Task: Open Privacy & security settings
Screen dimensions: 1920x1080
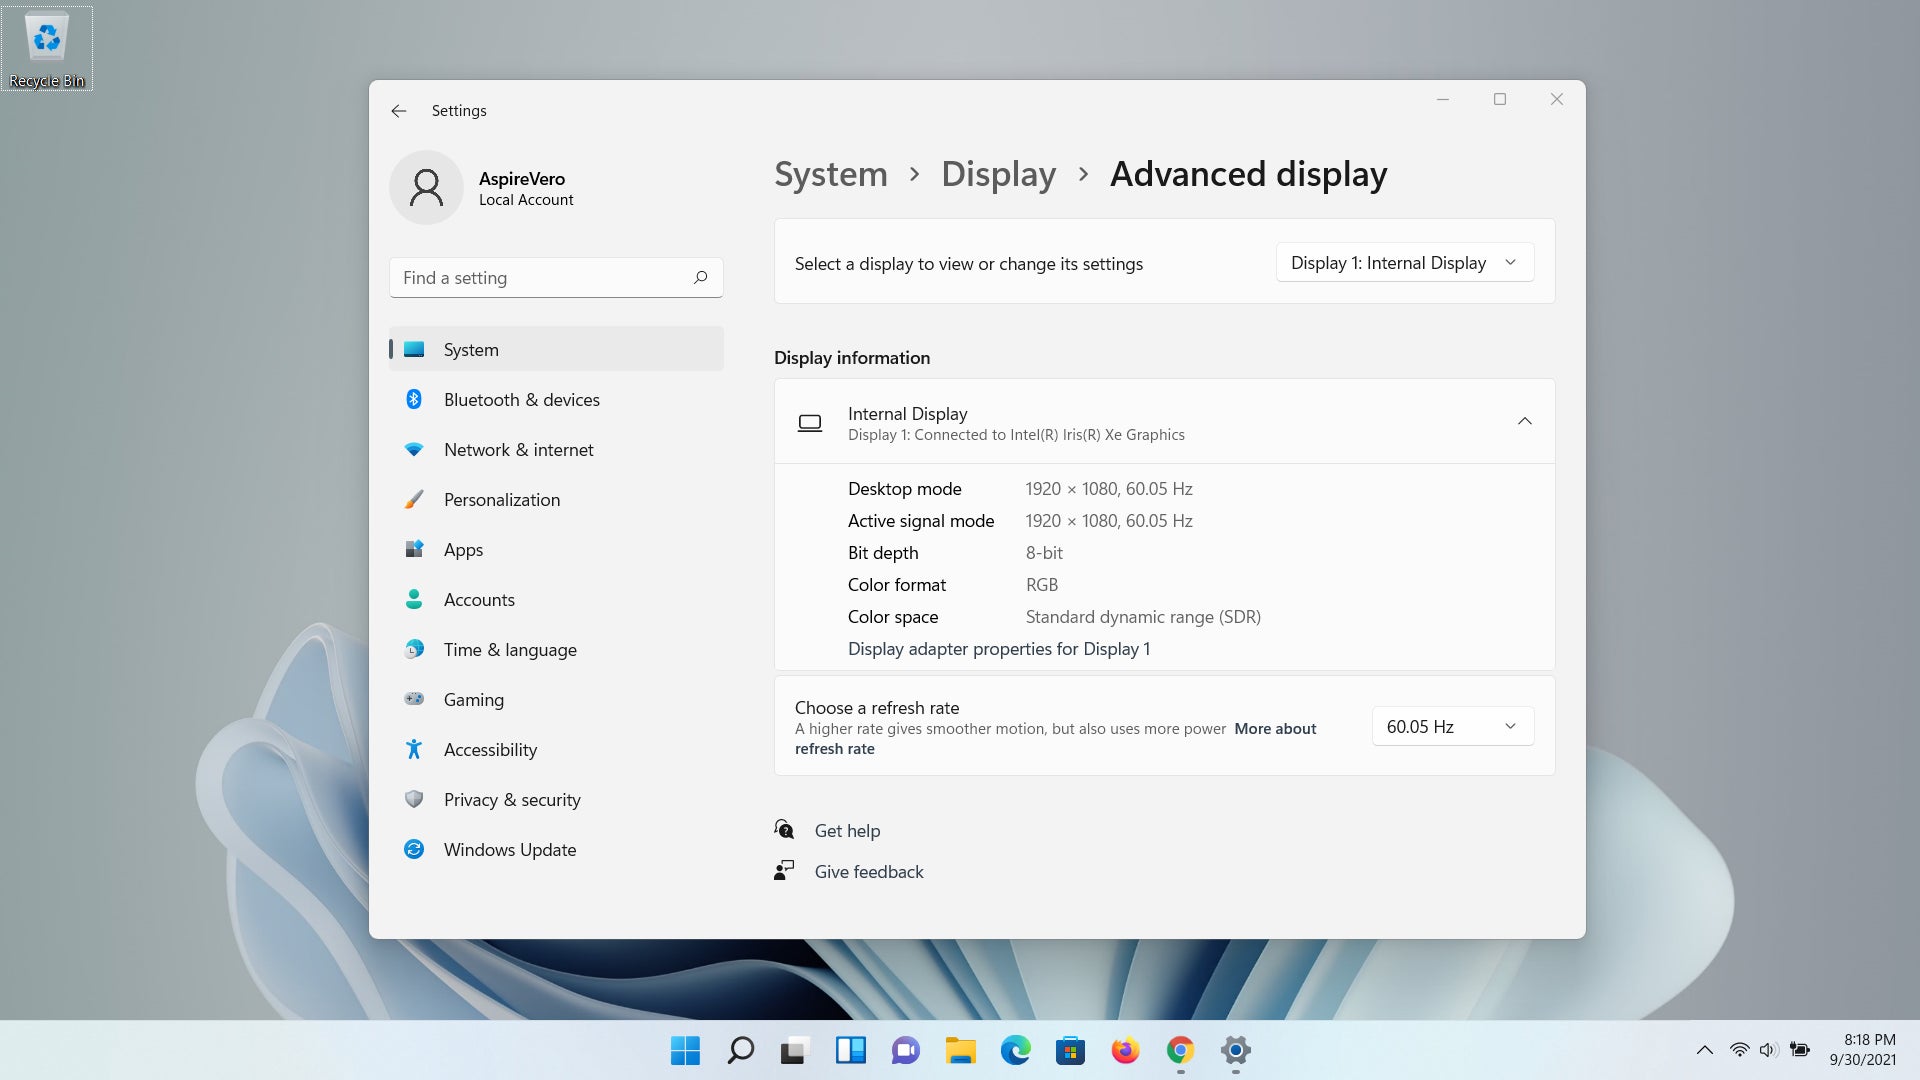Action: (x=556, y=800)
